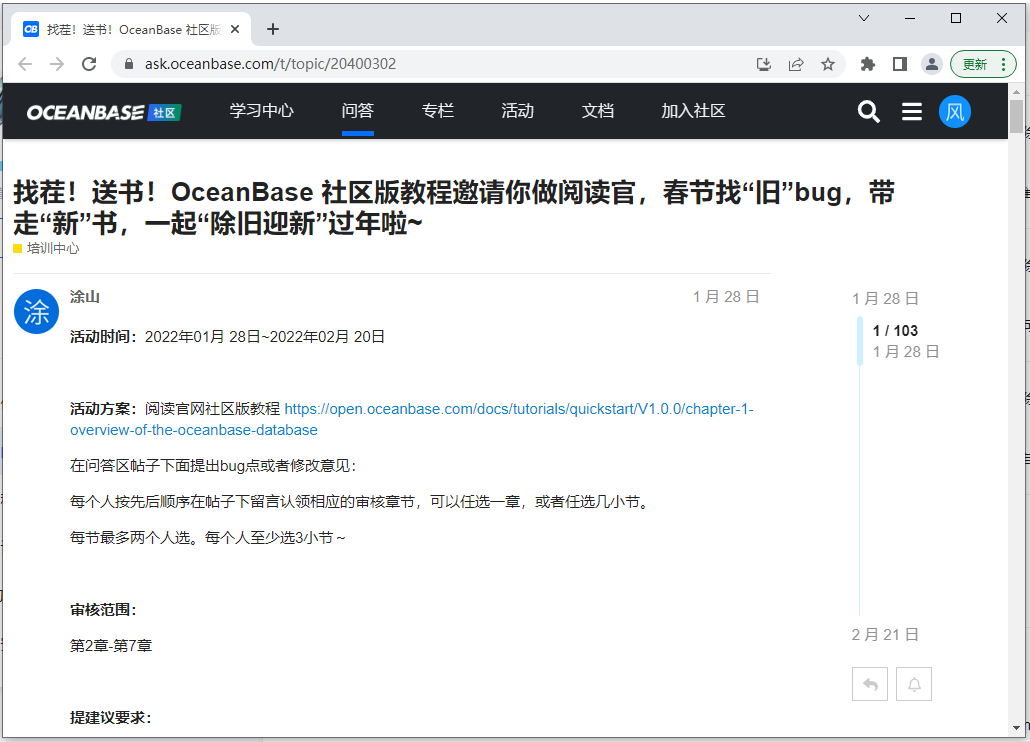This screenshot has height=742, width=1030.
Task: Bookmark this page with the star icon
Action: coord(828,64)
